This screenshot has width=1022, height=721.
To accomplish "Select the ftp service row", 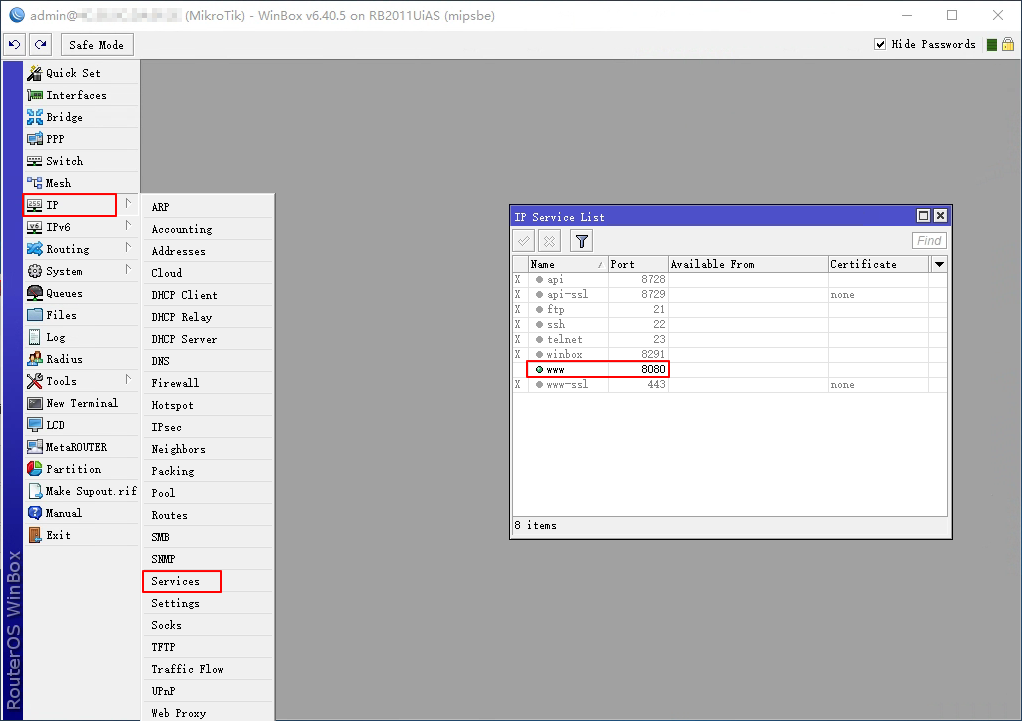I will point(729,310).
